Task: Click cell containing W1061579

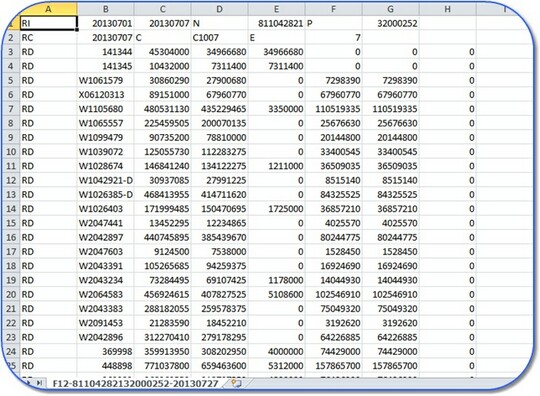Action: (x=105, y=80)
